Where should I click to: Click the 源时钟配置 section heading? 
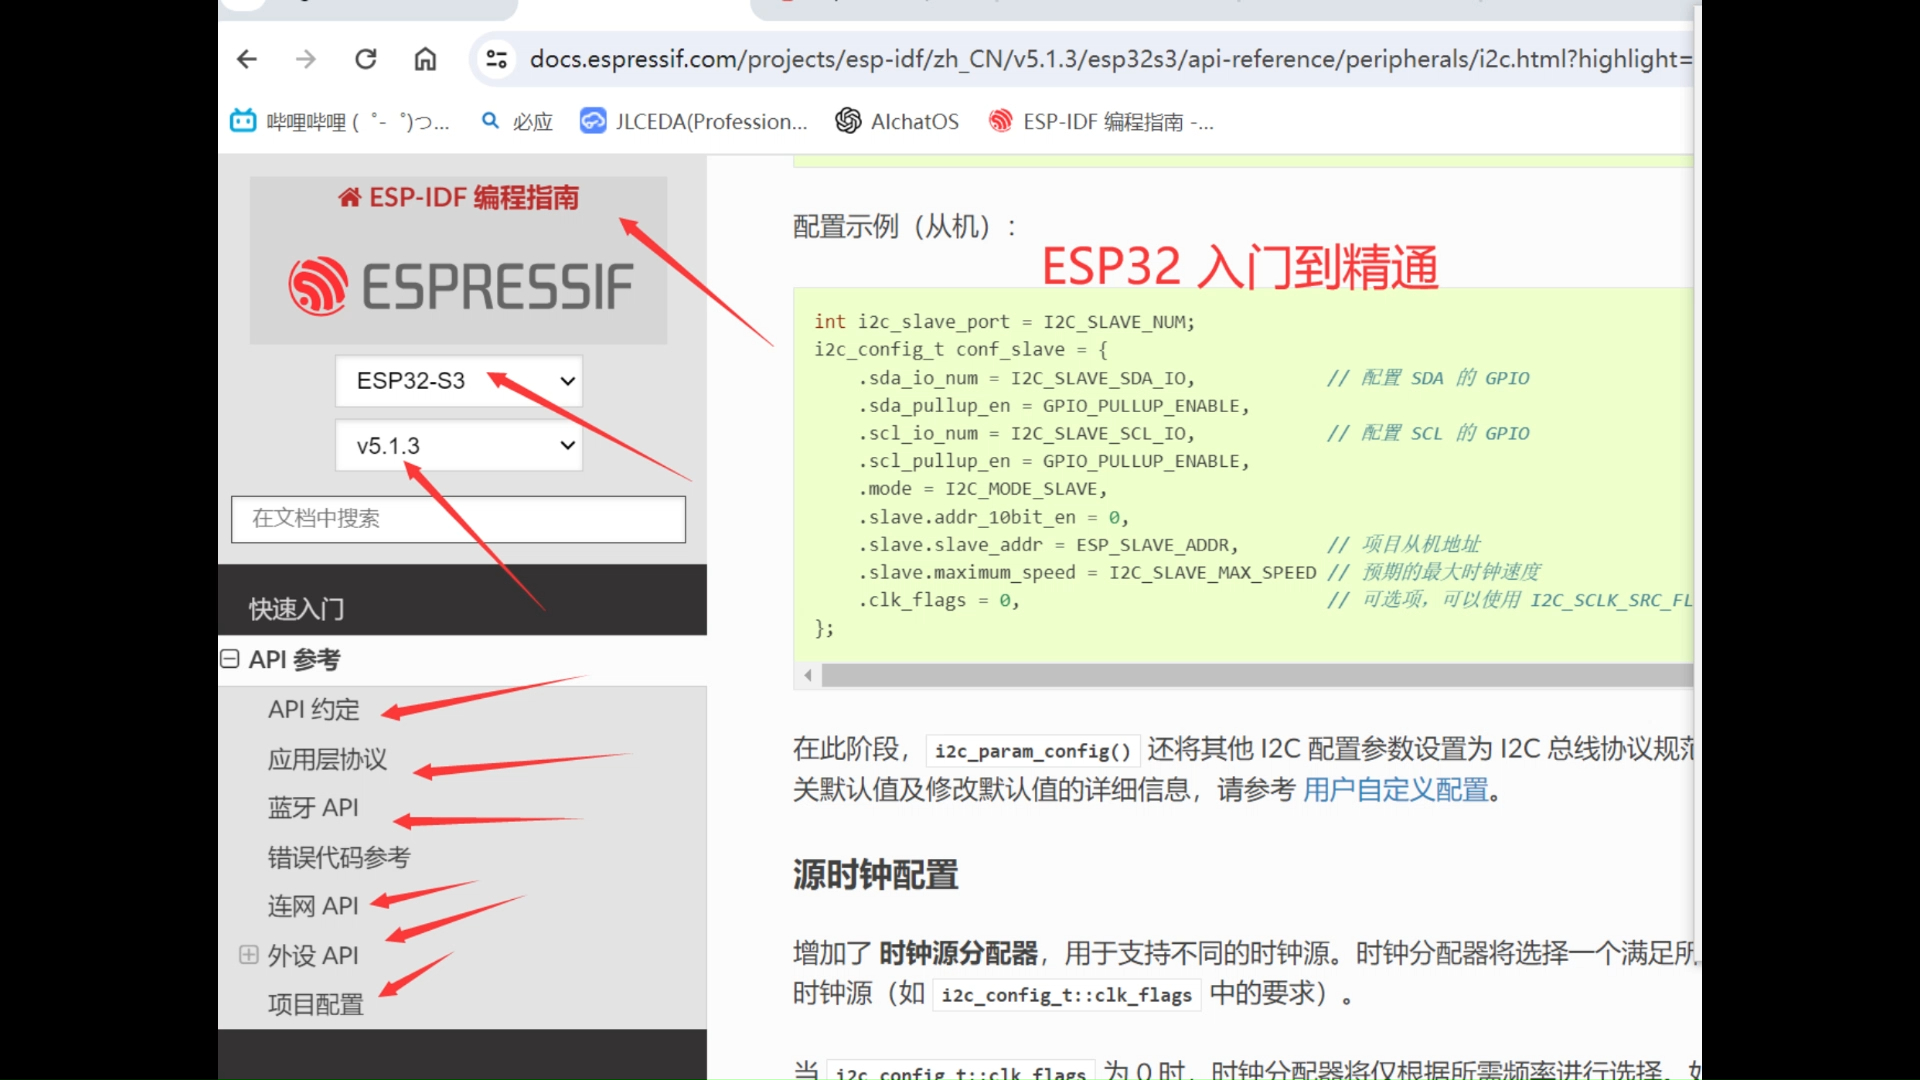click(875, 875)
